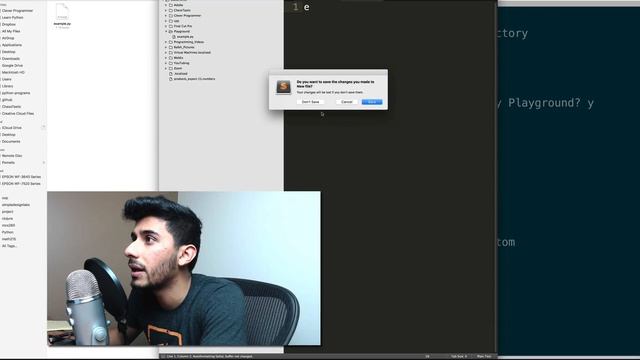The image size is (640, 360).
Task: Click the WebEx folder icon in Sublime sidebar
Action: (x=171, y=58)
